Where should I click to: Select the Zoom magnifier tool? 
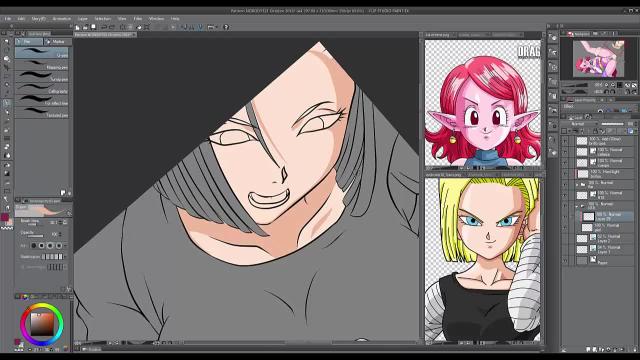7,41
